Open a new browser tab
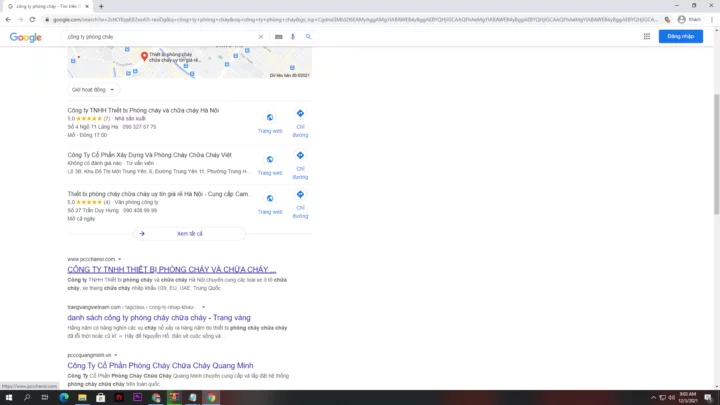This screenshot has height=405, width=720. (101, 6)
